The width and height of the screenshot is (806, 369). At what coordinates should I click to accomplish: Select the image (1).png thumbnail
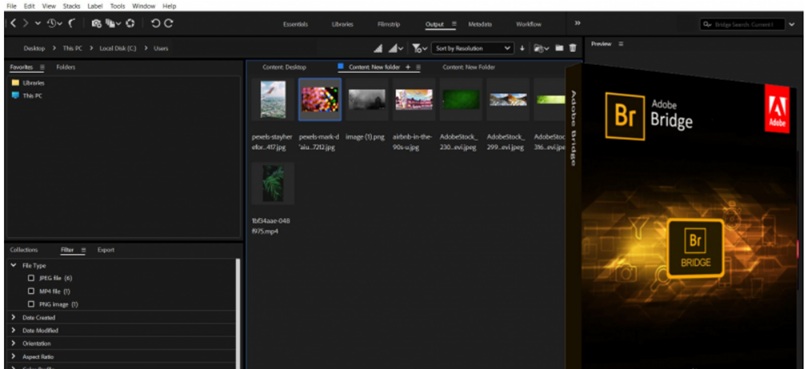[x=367, y=100]
